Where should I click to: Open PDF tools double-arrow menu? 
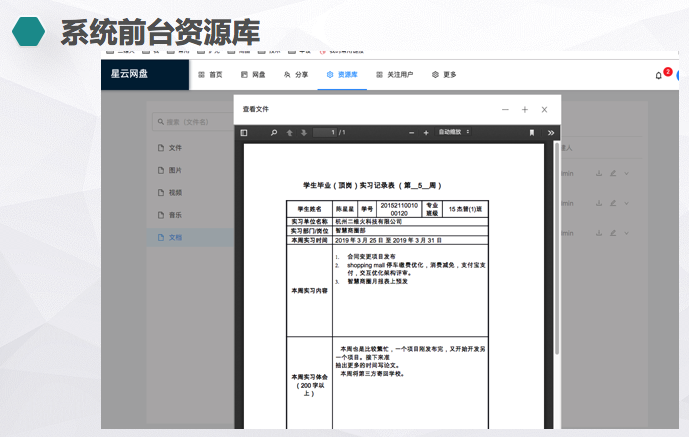pos(551,133)
